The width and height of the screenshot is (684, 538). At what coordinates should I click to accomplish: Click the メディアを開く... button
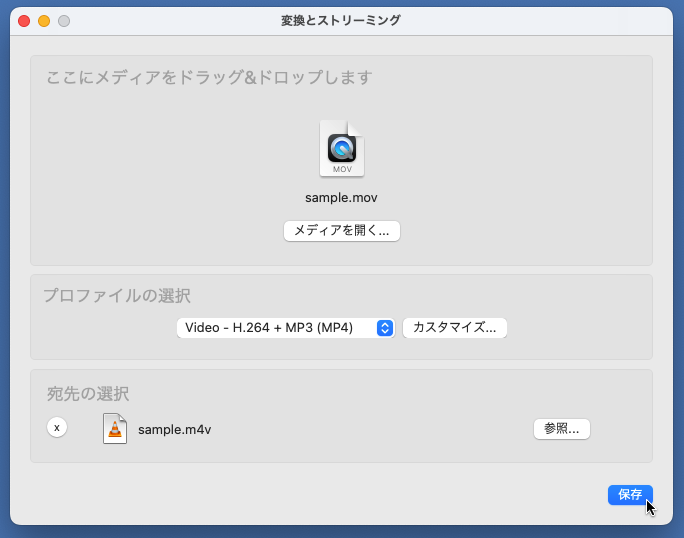tap(342, 230)
